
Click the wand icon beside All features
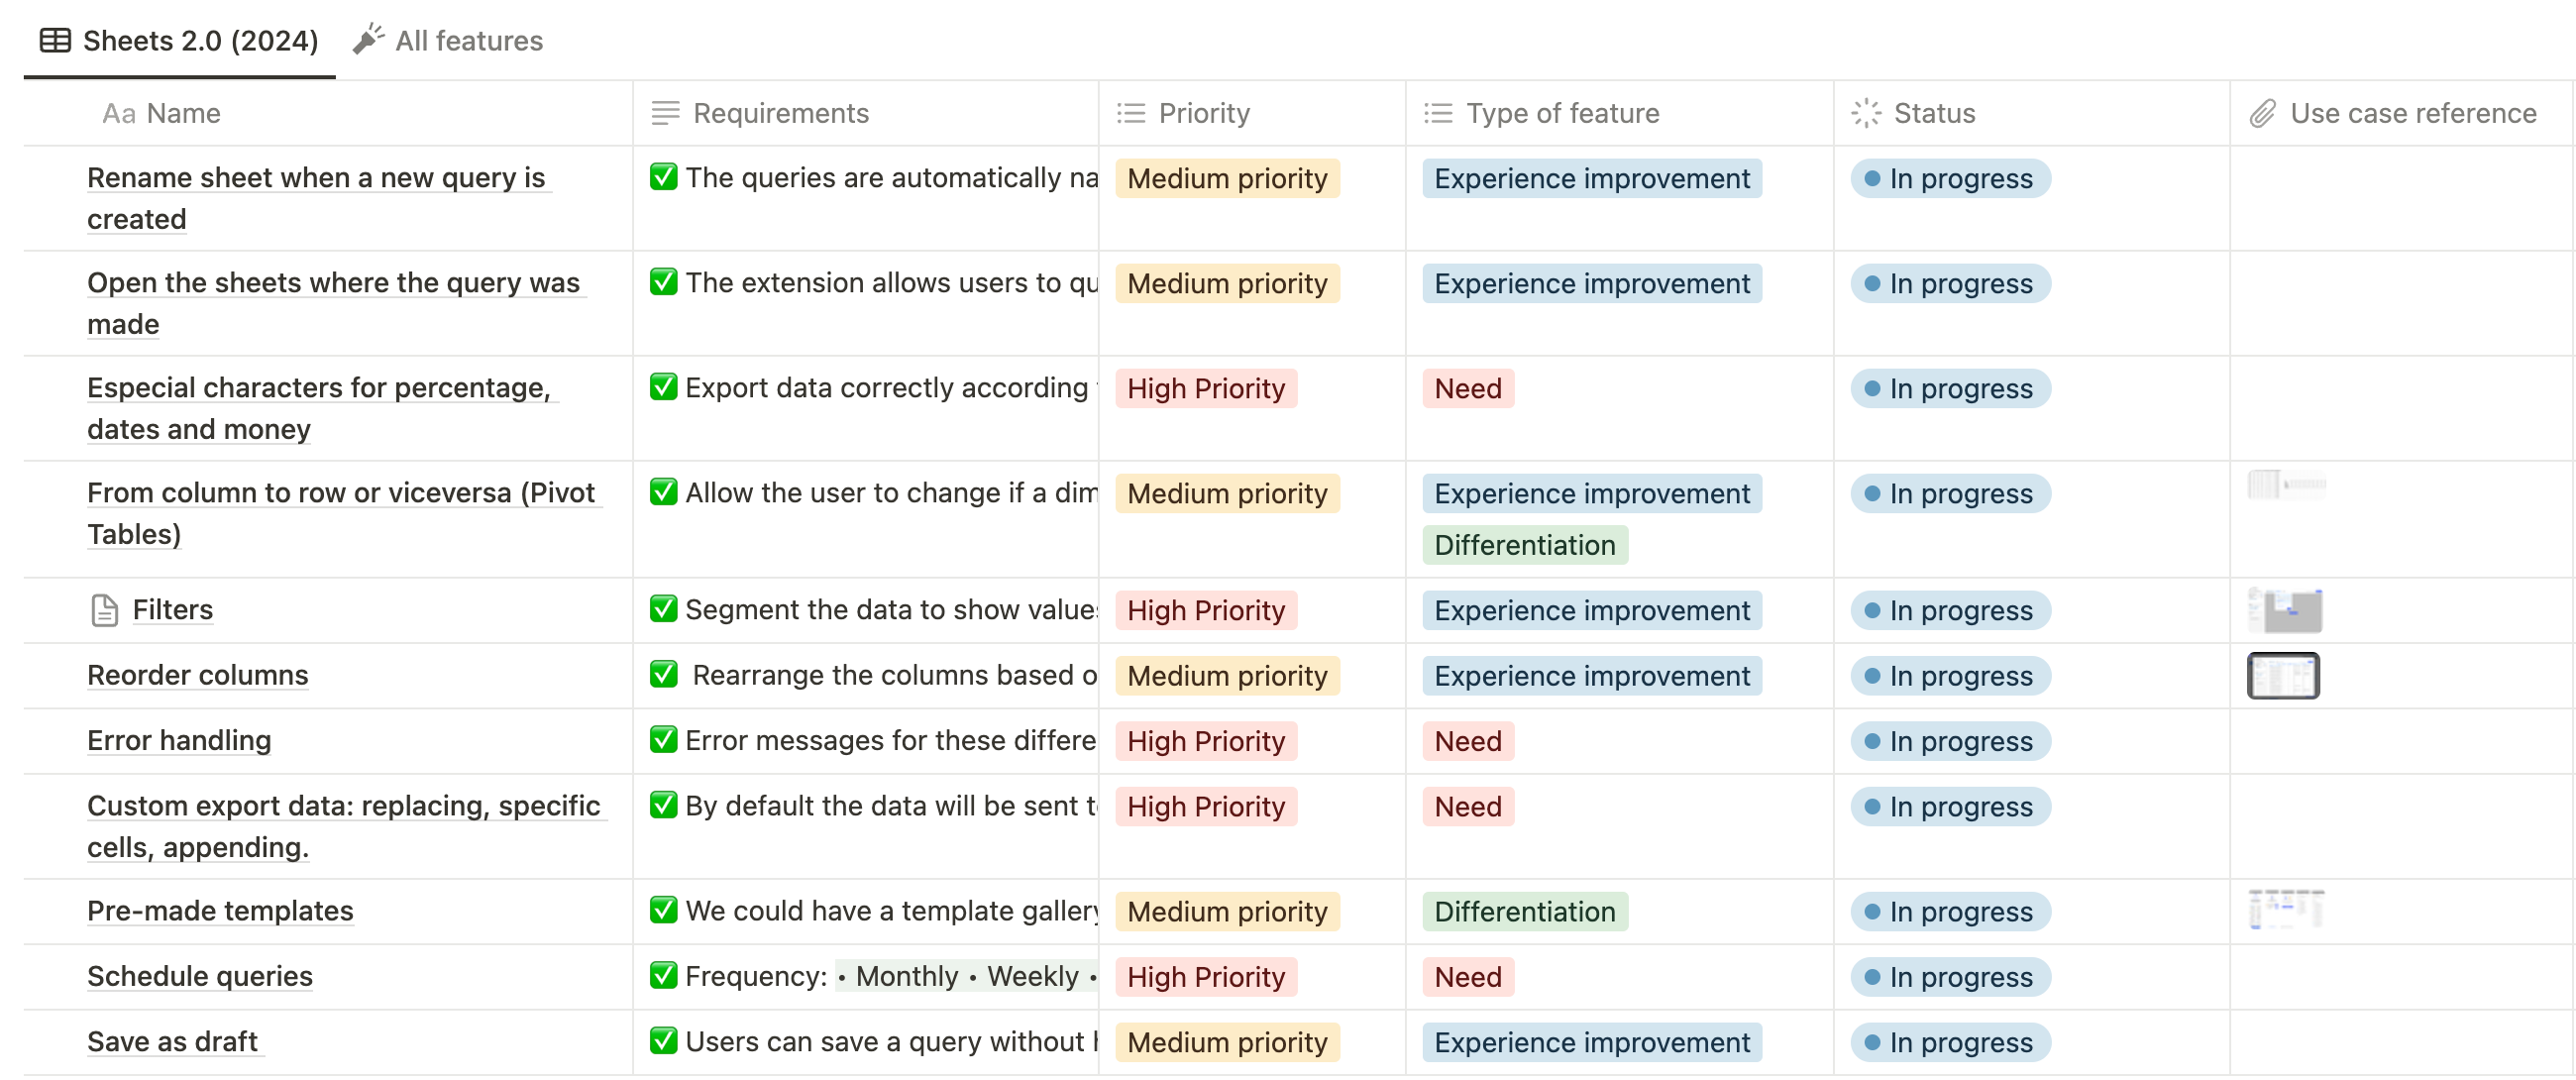click(x=368, y=40)
